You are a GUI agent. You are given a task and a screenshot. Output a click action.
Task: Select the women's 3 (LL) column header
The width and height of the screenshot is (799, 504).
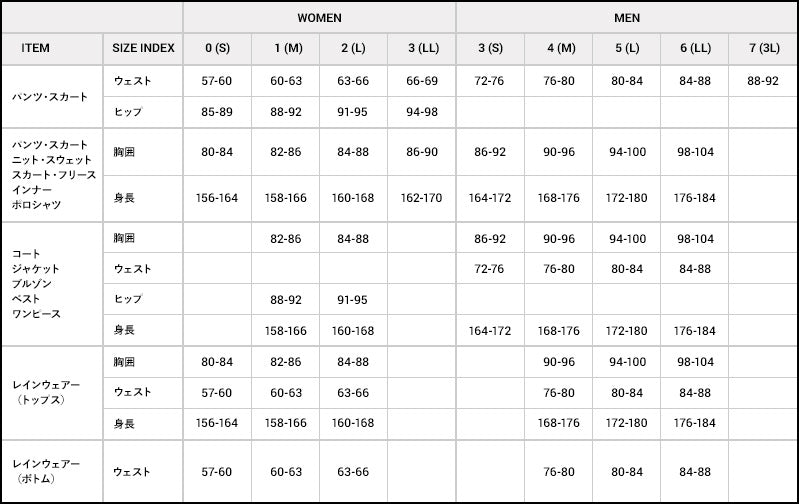(421, 48)
